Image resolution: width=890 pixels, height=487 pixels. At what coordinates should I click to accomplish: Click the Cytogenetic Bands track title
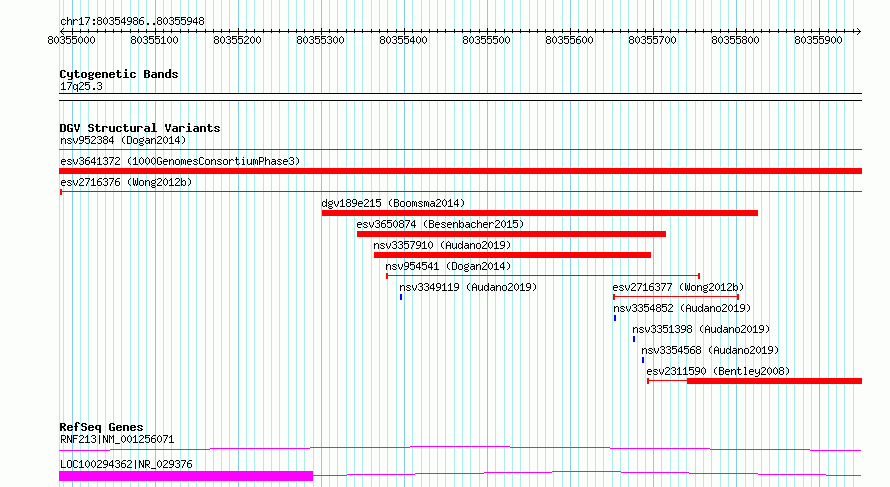[119, 74]
